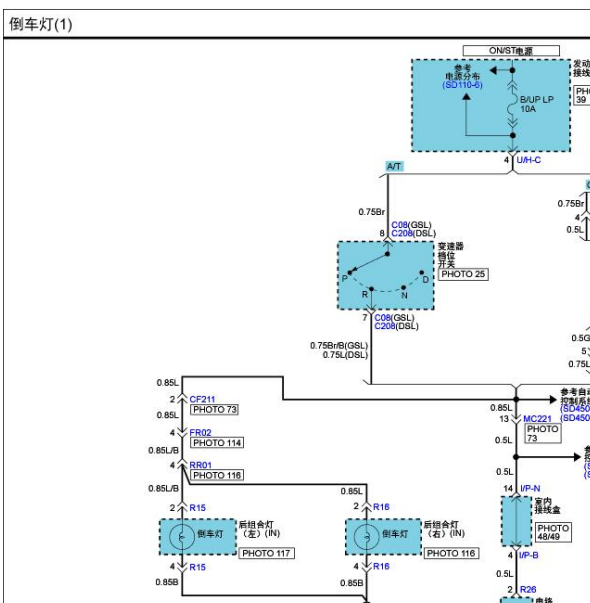Screen dimensions: 590x603
Task: Open the RR01 connector link
Action: click(200, 465)
